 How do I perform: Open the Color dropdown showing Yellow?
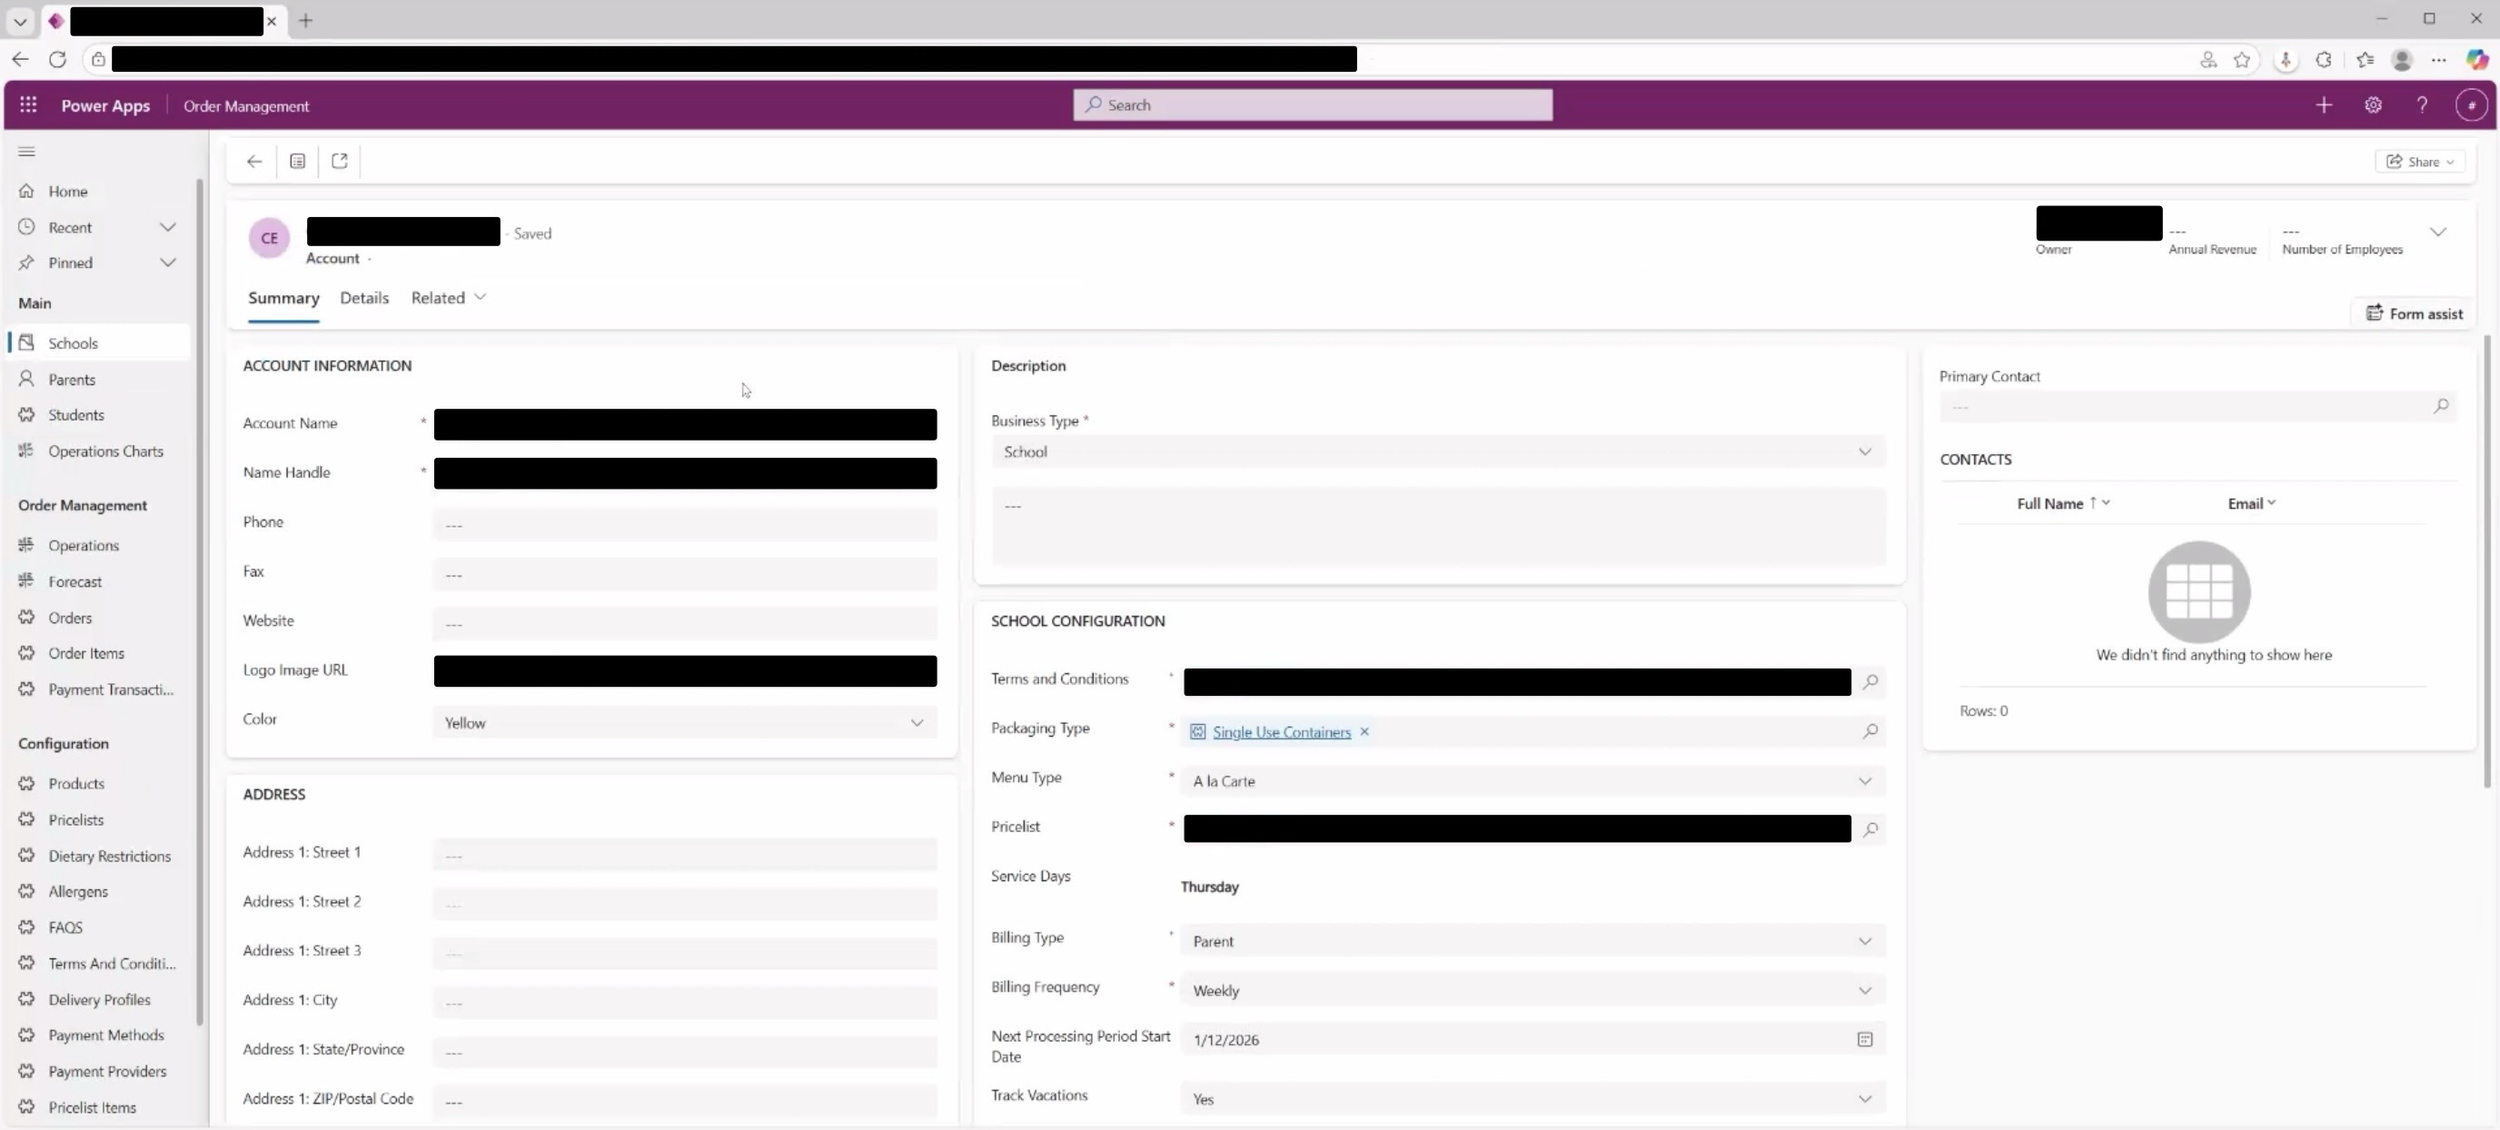click(x=684, y=723)
